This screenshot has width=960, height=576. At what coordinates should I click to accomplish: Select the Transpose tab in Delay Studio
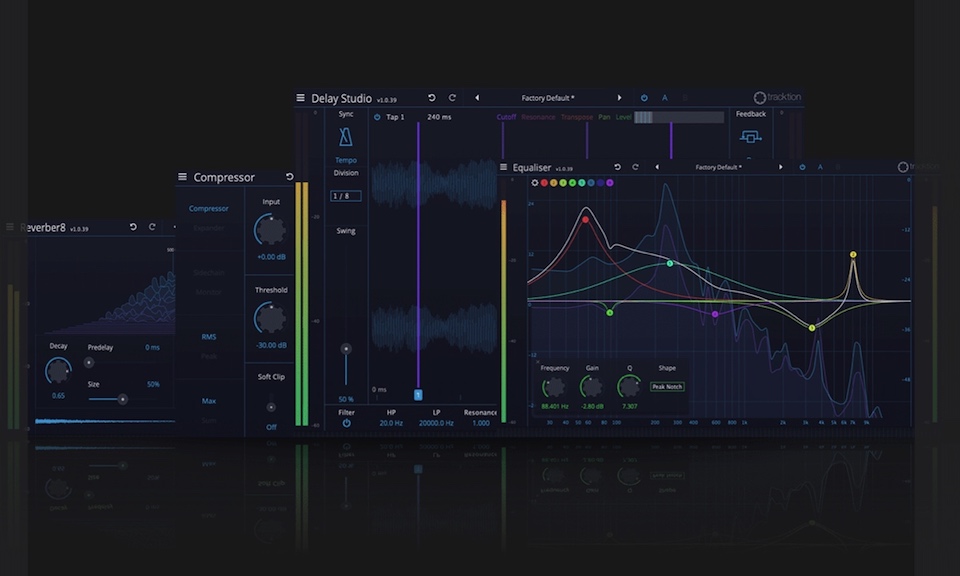point(577,117)
